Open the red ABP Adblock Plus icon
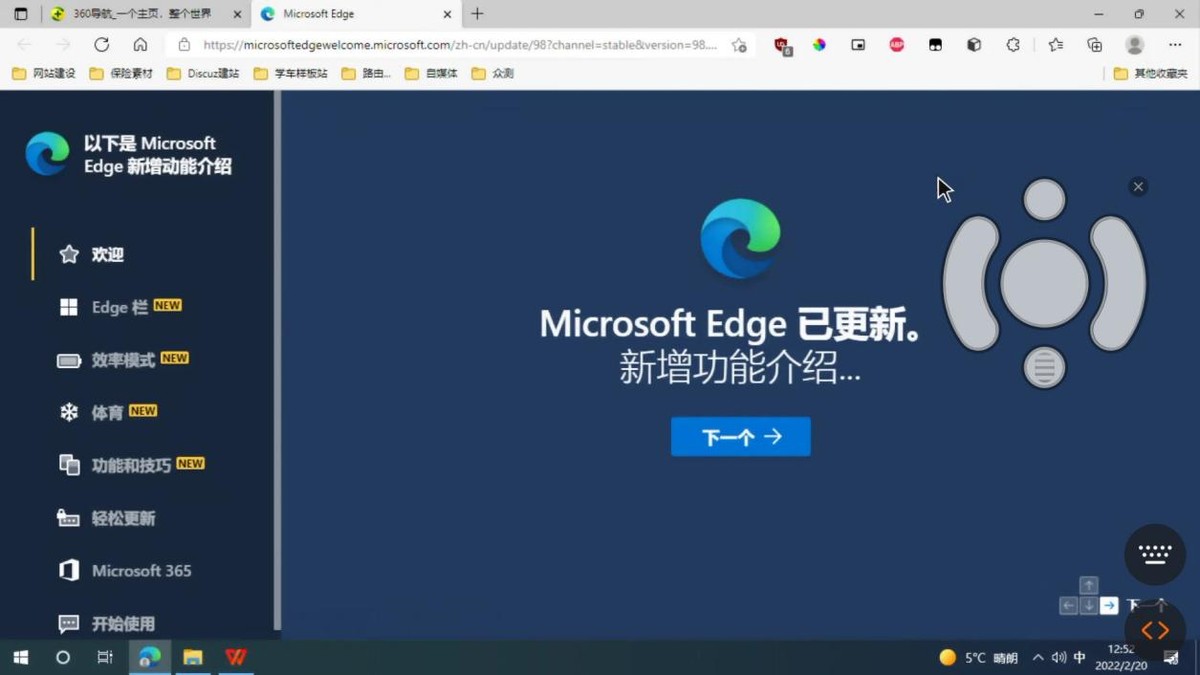Viewport: 1200px width, 675px height. (897, 45)
